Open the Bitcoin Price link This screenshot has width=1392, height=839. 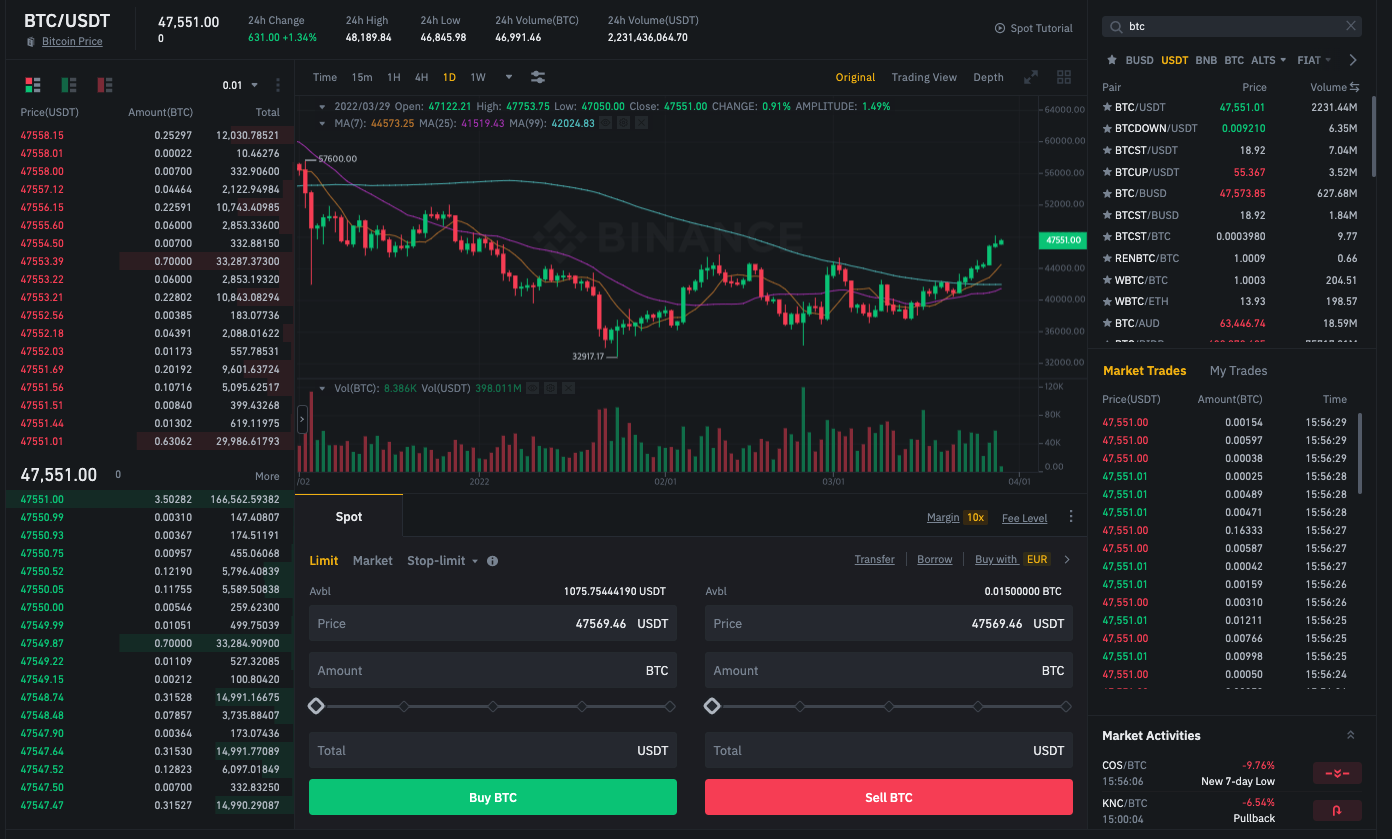click(72, 42)
